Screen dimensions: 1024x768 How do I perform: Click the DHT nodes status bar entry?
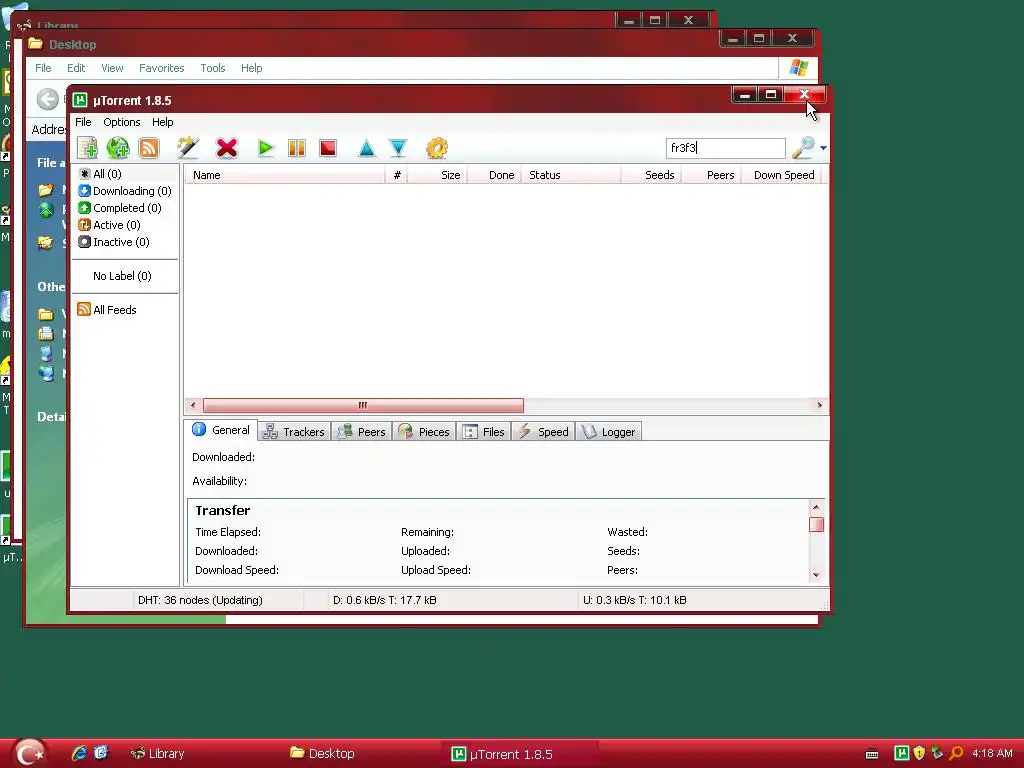(200, 600)
